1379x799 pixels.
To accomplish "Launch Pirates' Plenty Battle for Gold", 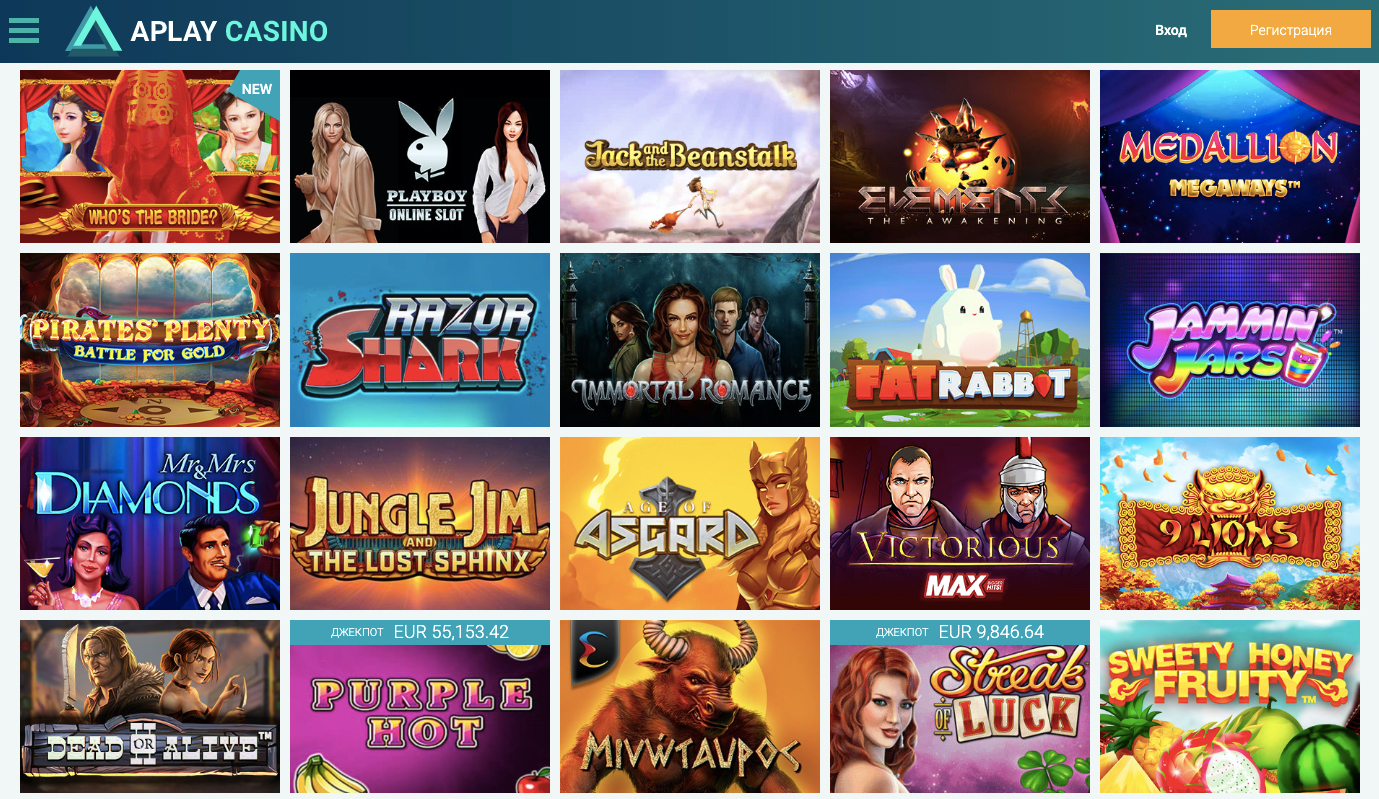I will point(150,340).
